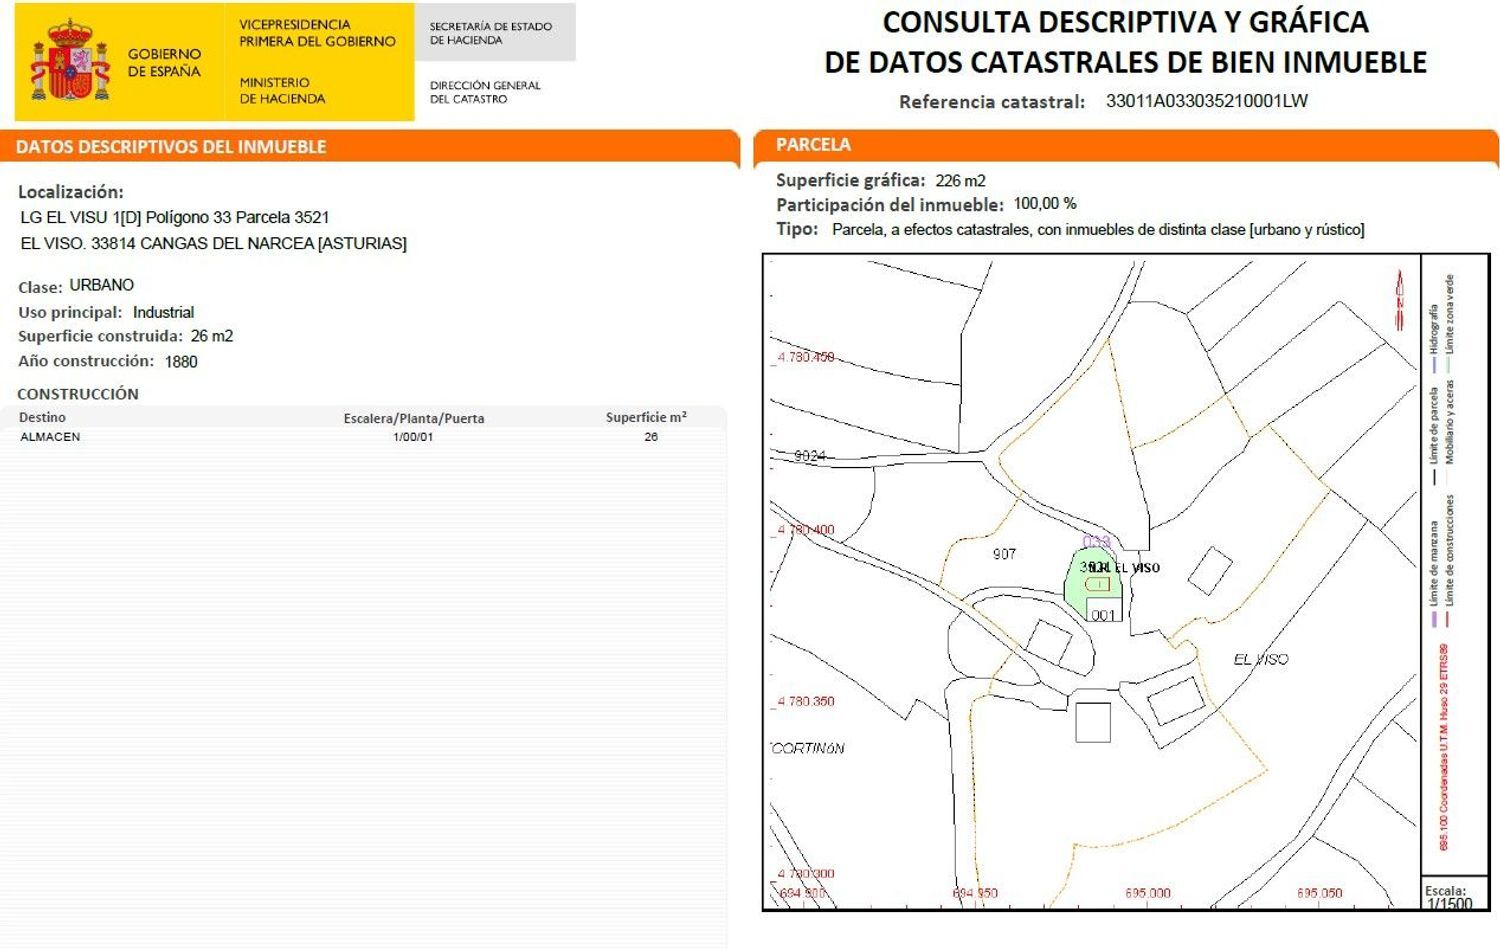Click the CORTINÓN place name on the map
The width and height of the screenshot is (1500, 949).
coord(808,748)
